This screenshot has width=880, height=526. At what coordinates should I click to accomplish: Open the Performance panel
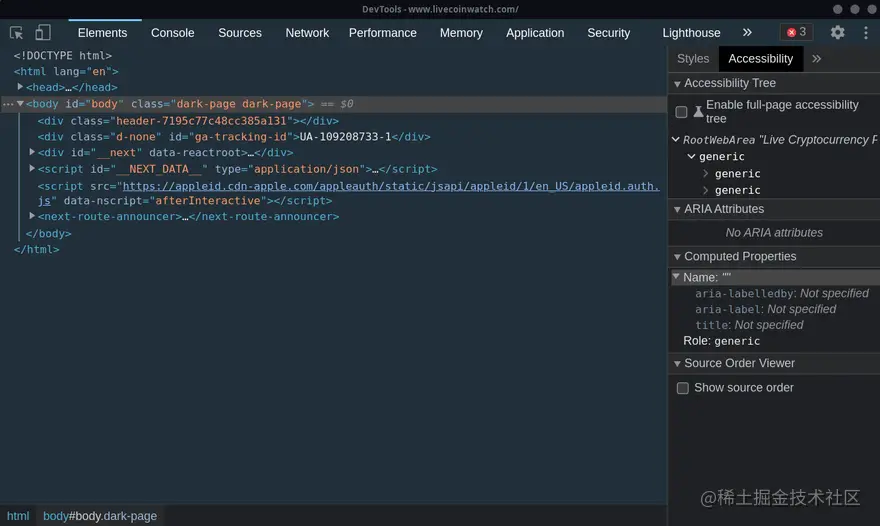point(383,33)
